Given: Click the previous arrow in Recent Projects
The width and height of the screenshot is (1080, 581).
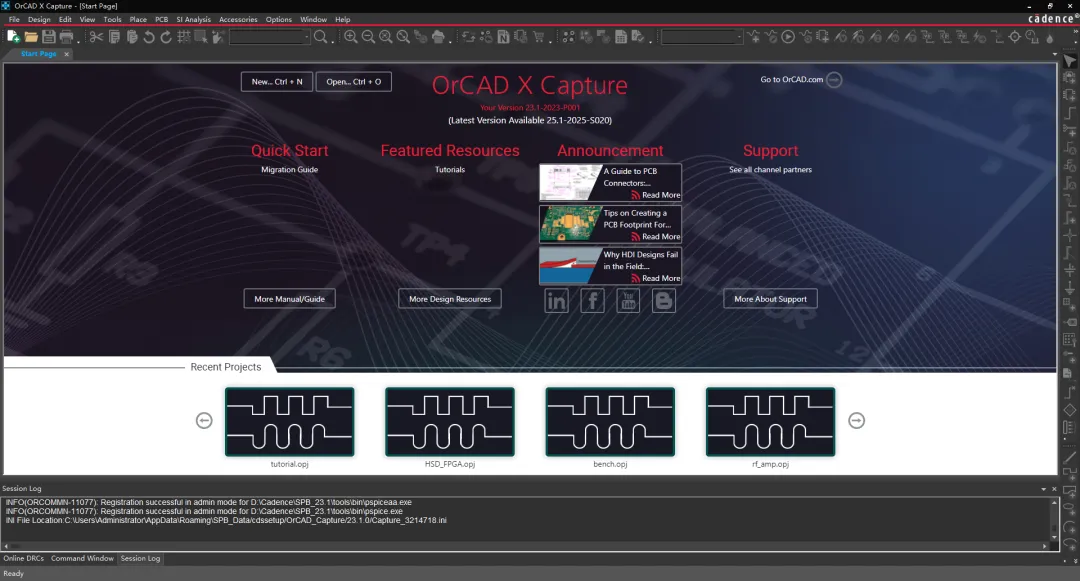Looking at the screenshot, I should click(x=204, y=421).
